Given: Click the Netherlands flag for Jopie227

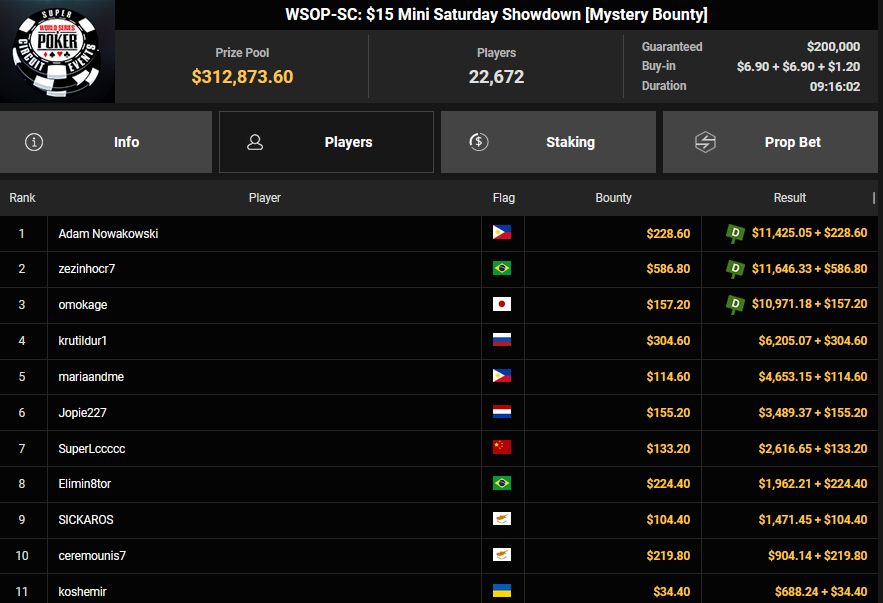Looking at the screenshot, I should (x=502, y=412).
